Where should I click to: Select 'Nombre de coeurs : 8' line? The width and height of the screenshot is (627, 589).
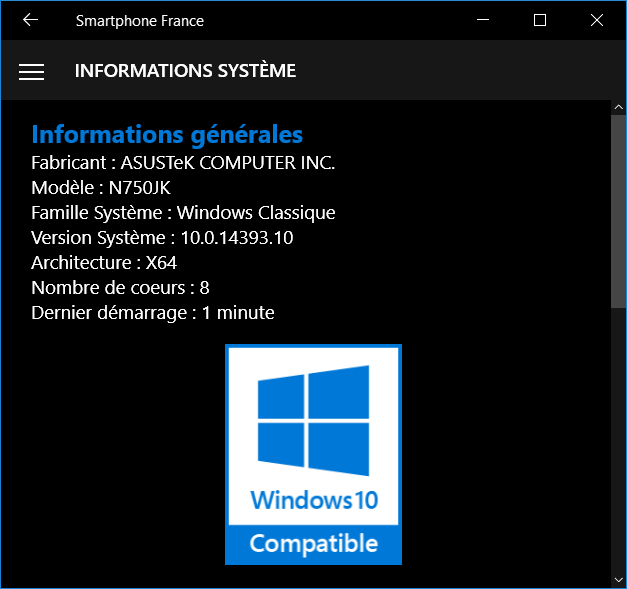tap(120, 288)
